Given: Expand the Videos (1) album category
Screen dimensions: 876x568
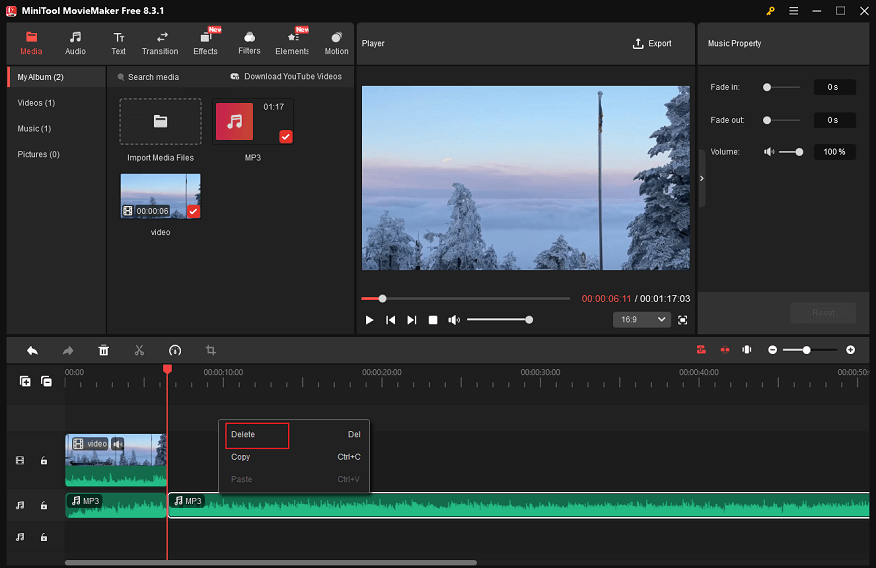Looking at the screenshot, I should click(36, 103).
